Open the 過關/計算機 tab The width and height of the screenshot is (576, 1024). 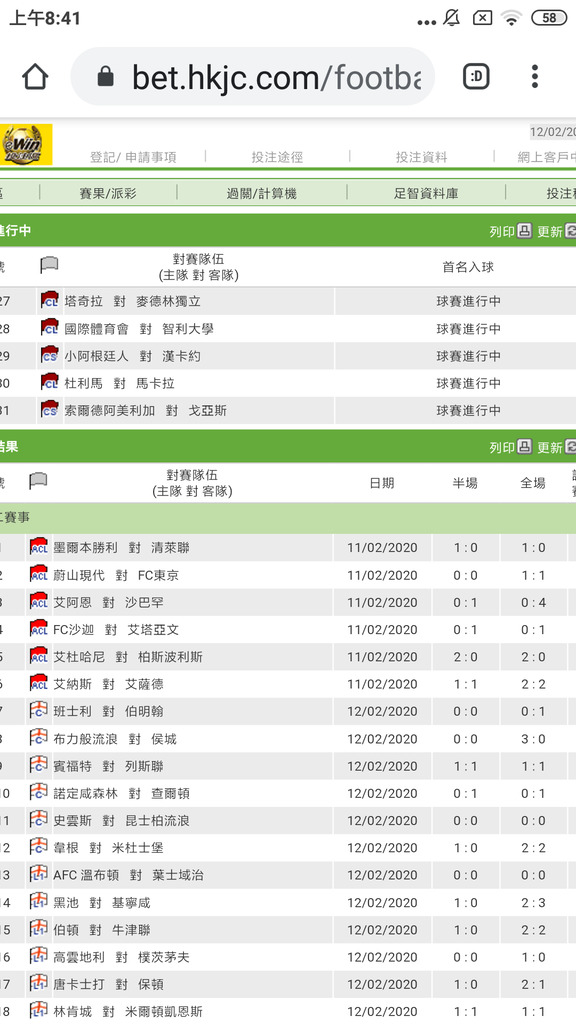tap(261, 193)
